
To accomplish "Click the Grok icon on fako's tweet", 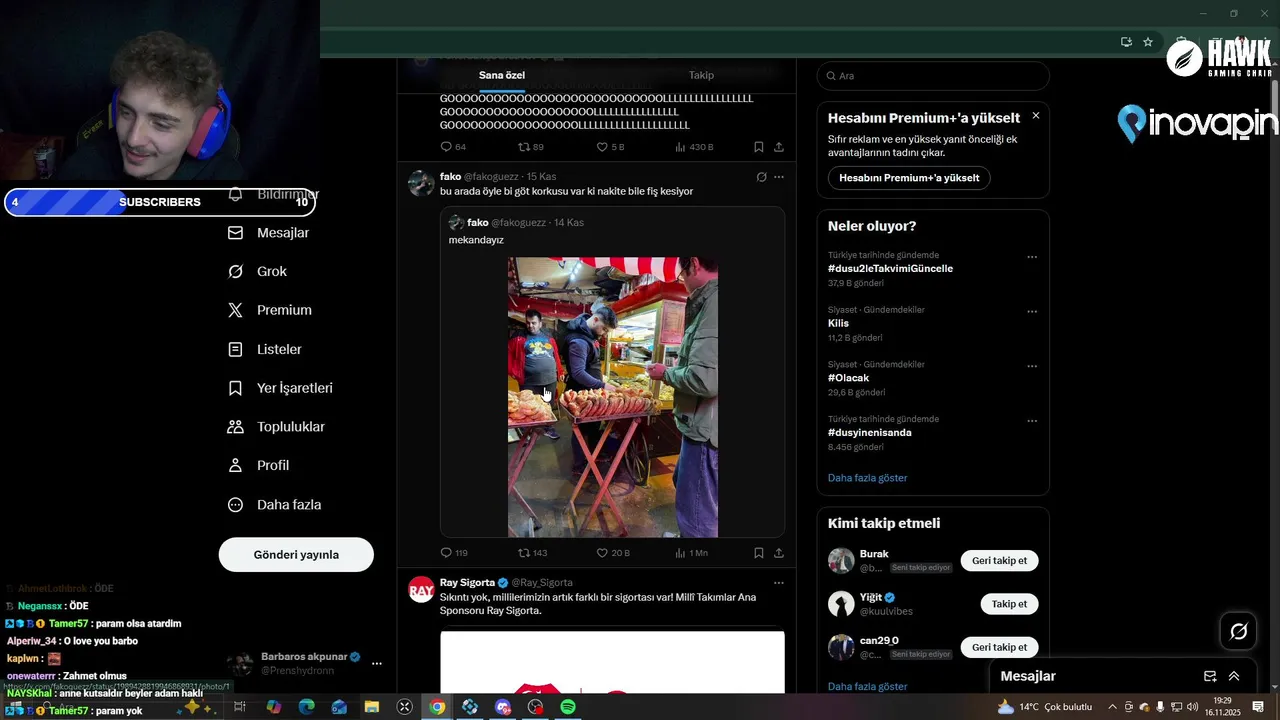I will tap(761, 177).
